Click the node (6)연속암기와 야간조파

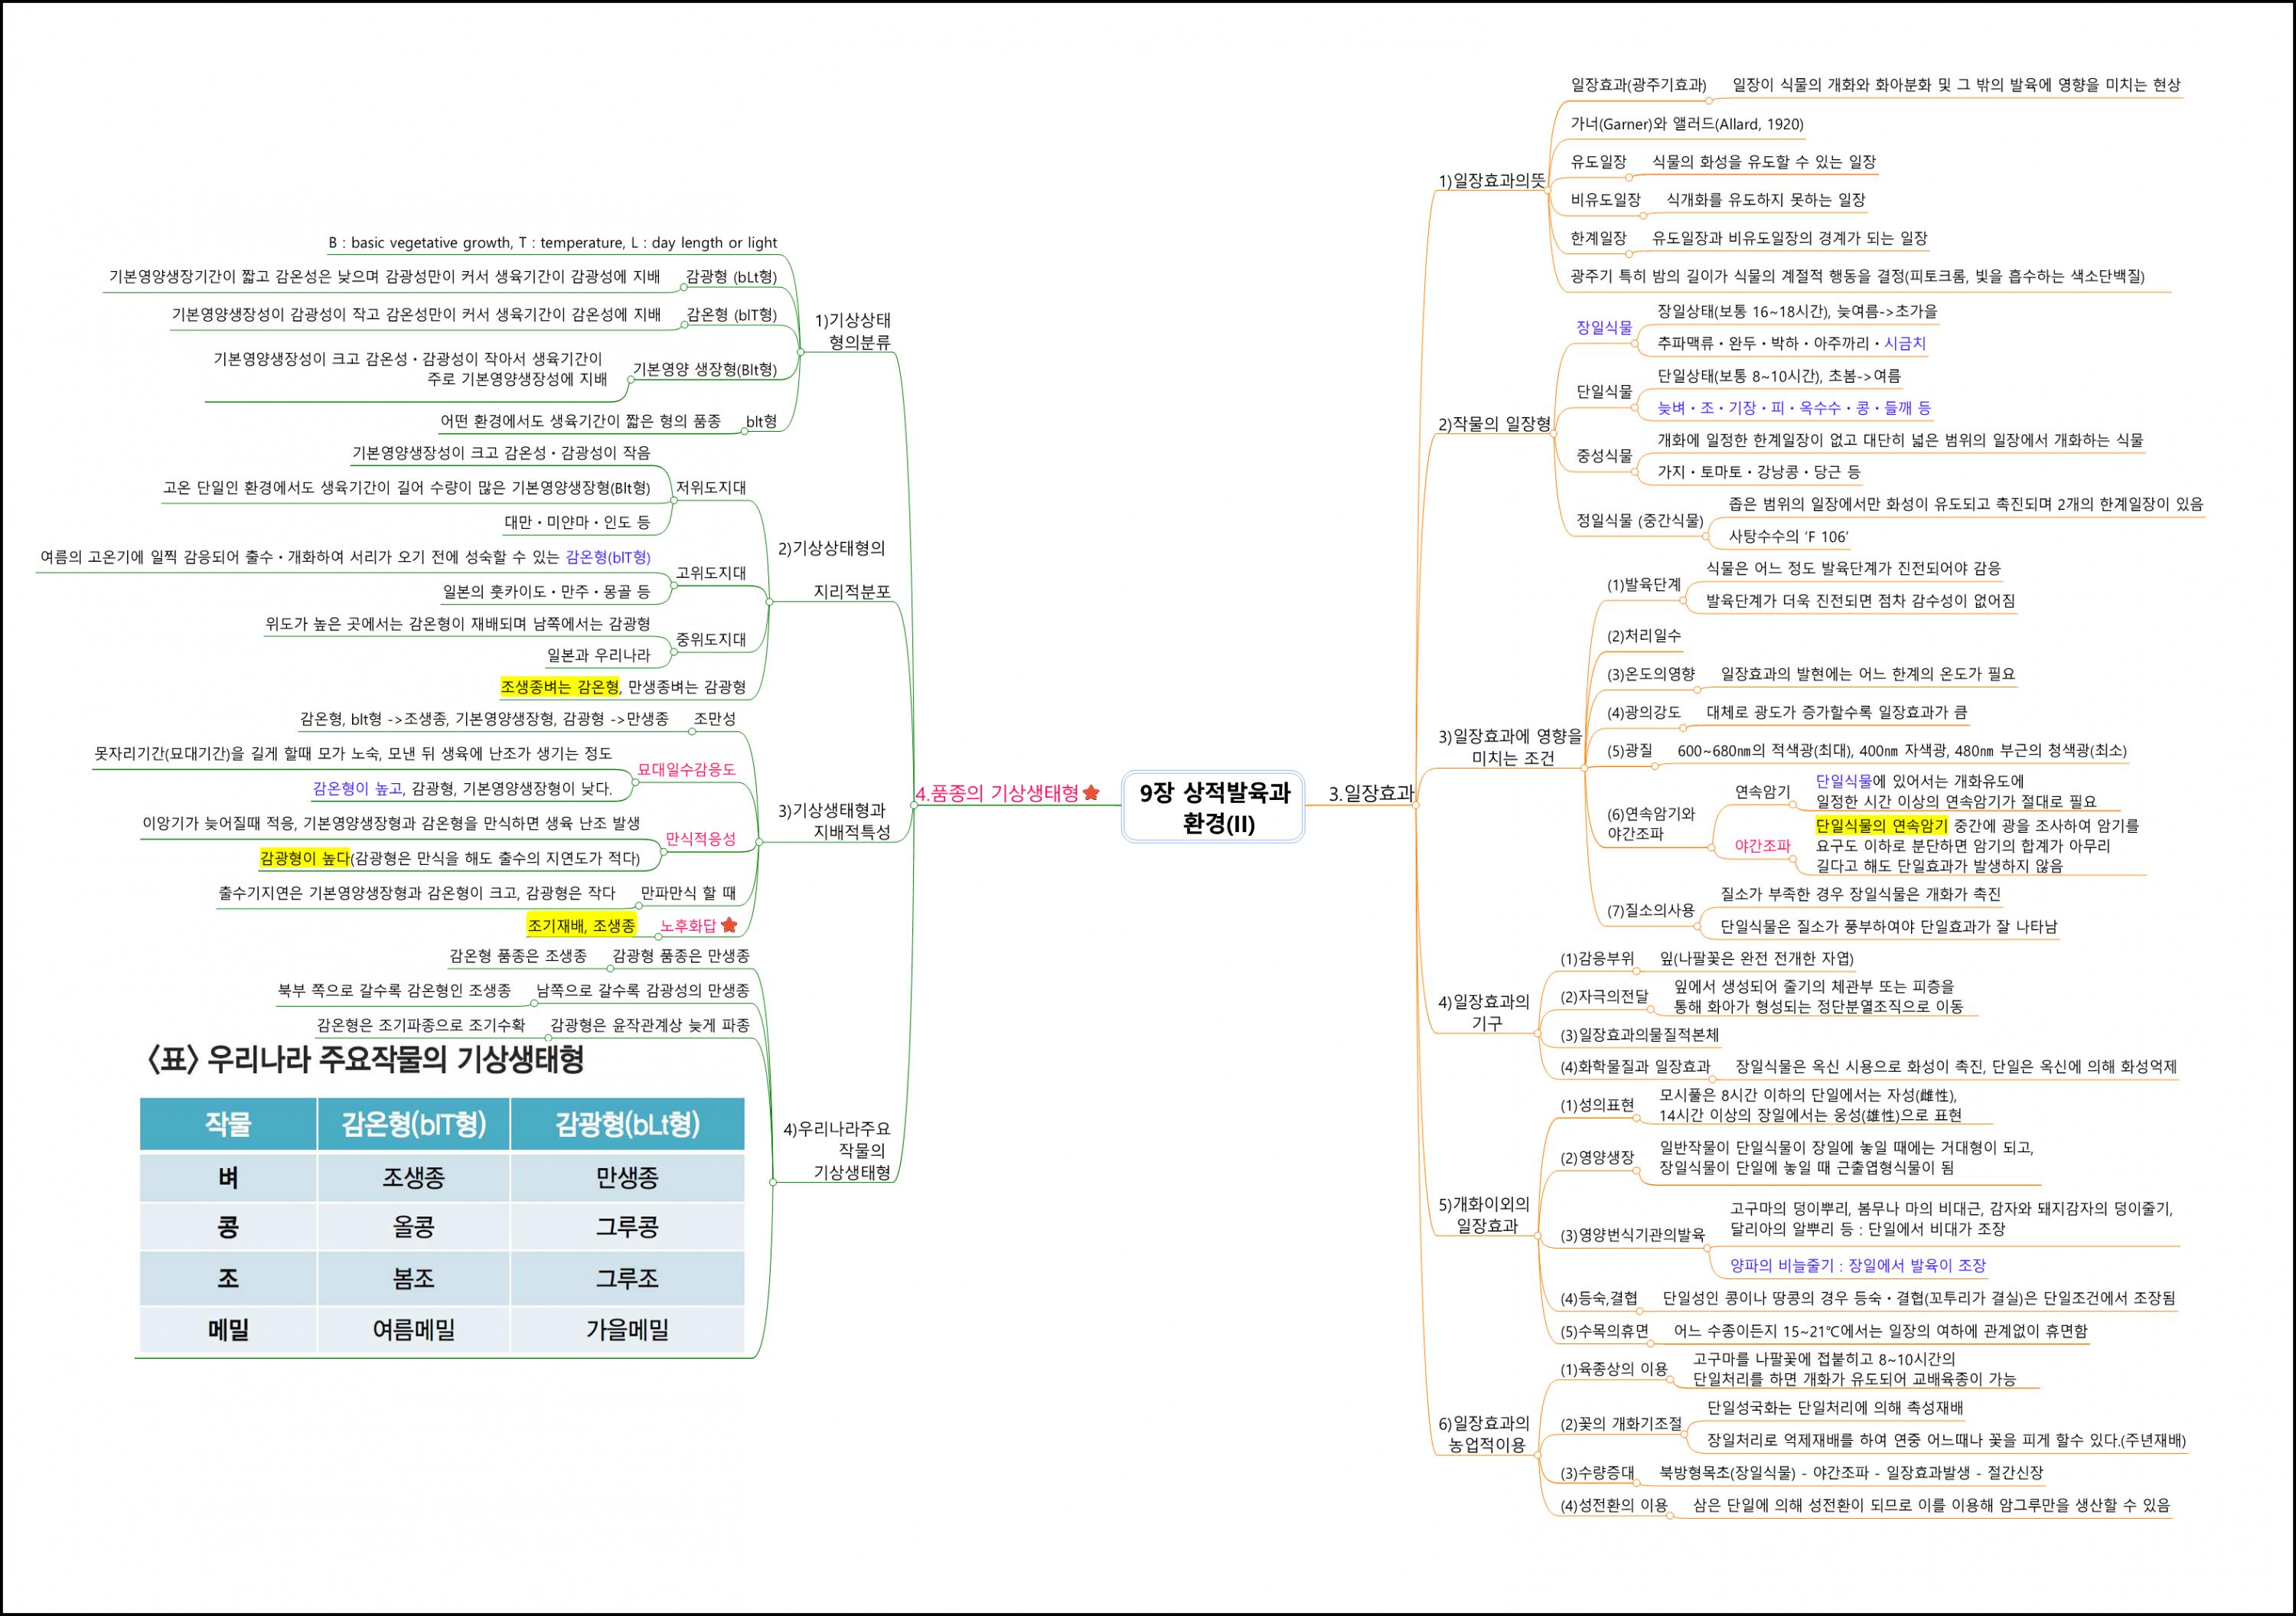point(1651,823)
